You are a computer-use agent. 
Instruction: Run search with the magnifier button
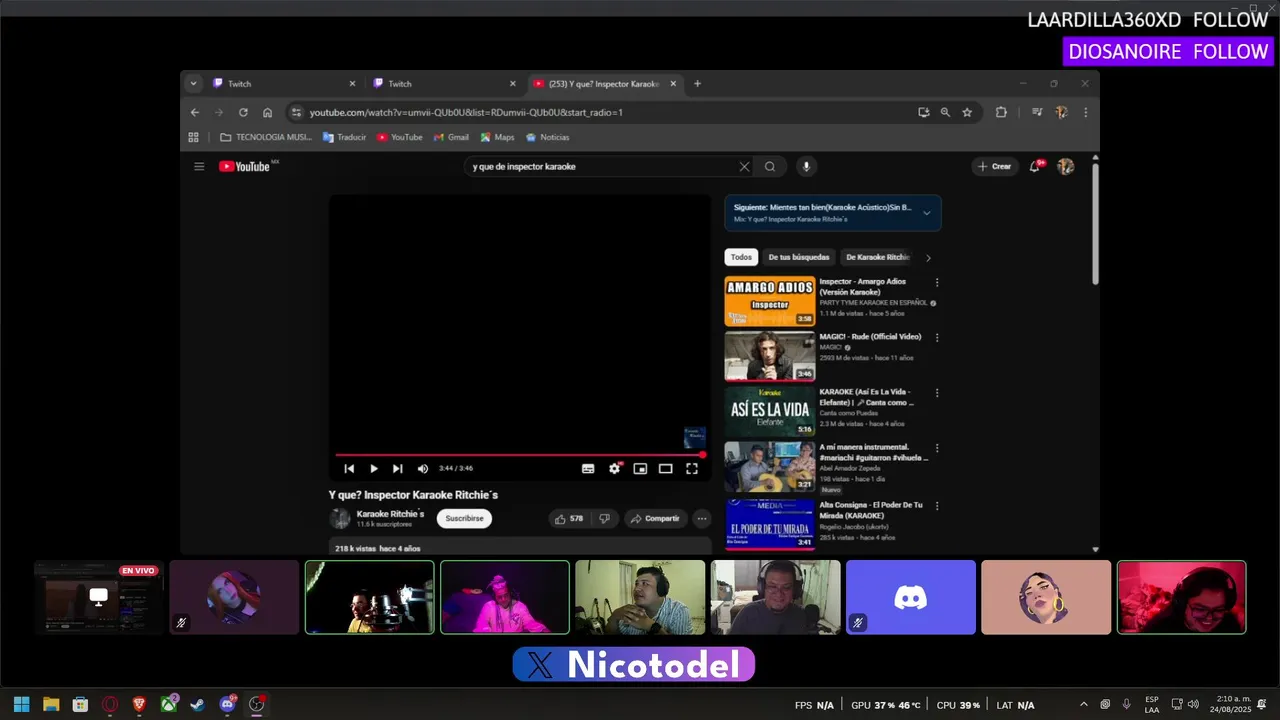coord(770,167)
